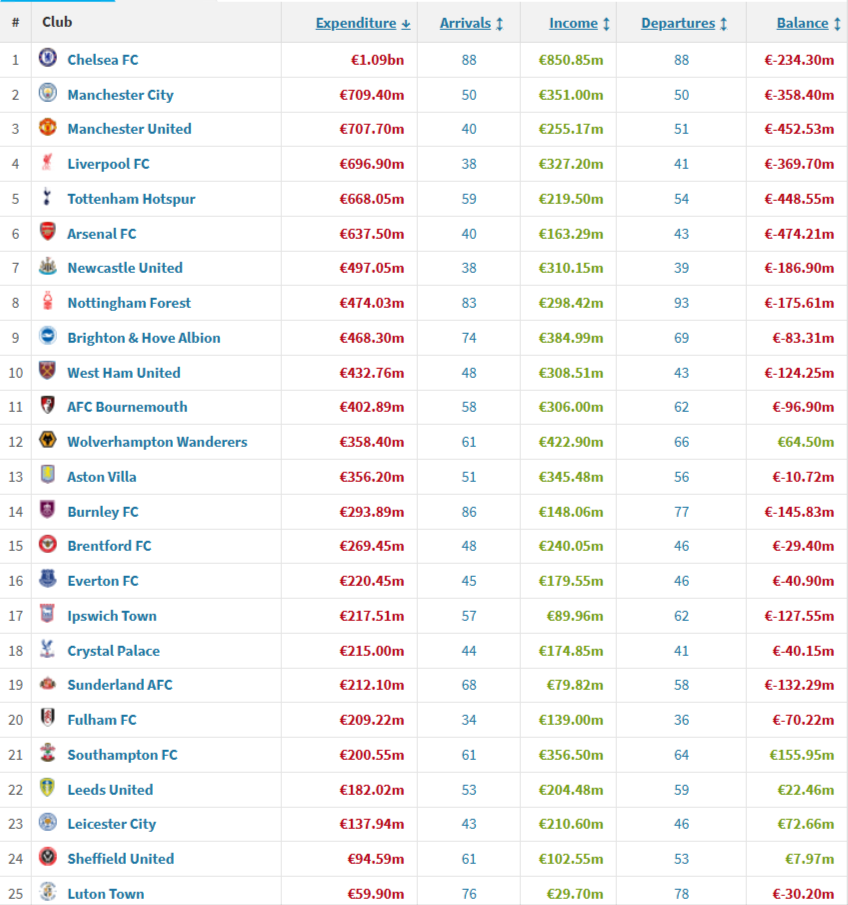Click the Leeds United club crest

click(47, 788)
